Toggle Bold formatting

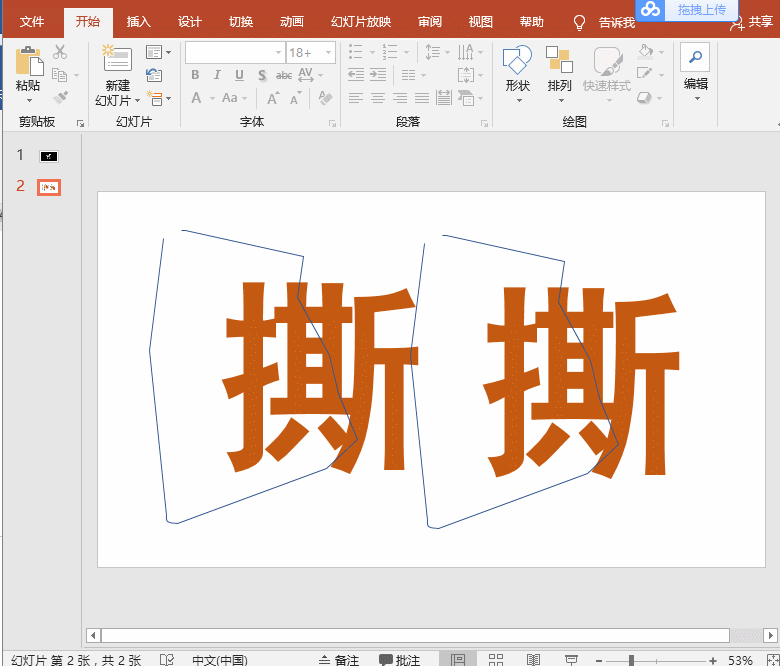(195, 75)
